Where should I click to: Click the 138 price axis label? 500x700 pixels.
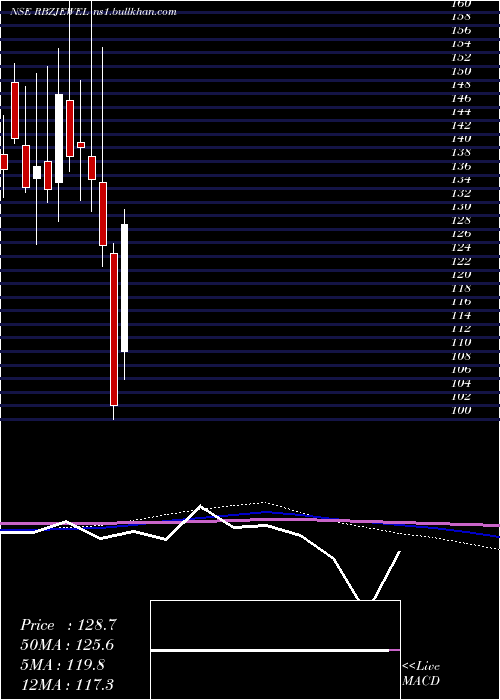point(461,152)
